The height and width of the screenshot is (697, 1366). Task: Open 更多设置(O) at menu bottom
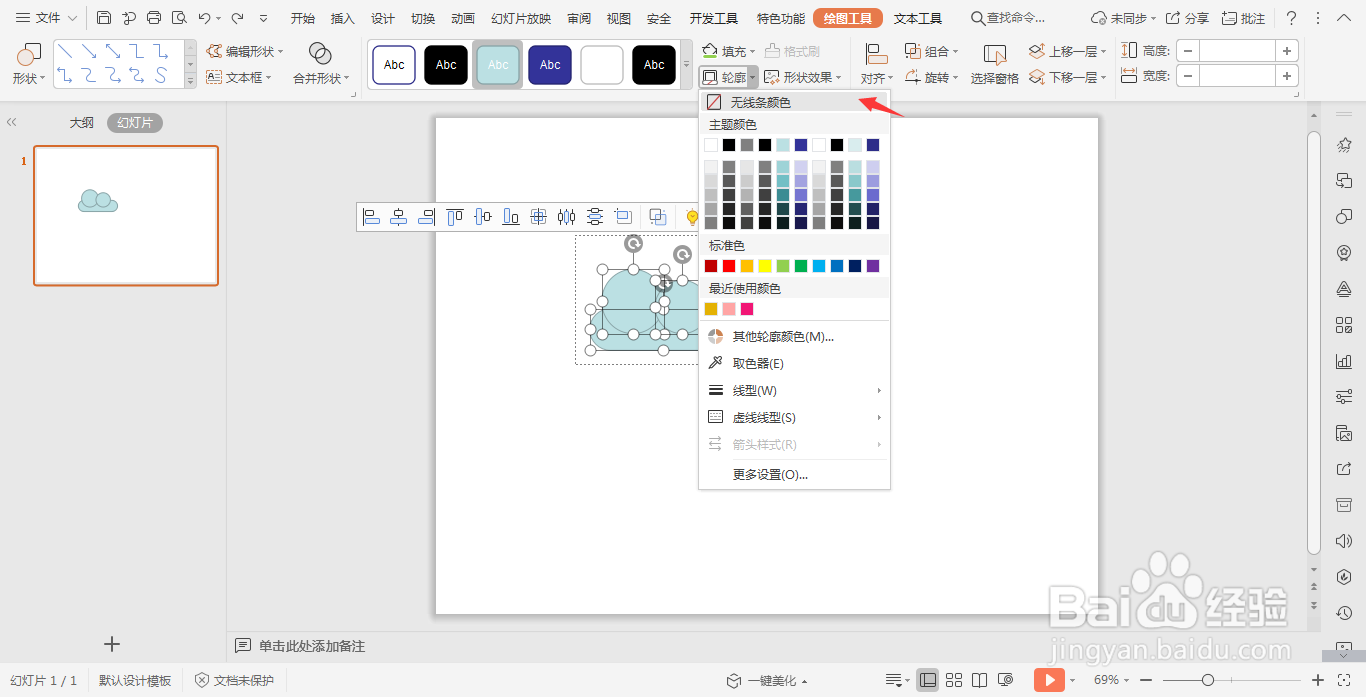[772, 473]
